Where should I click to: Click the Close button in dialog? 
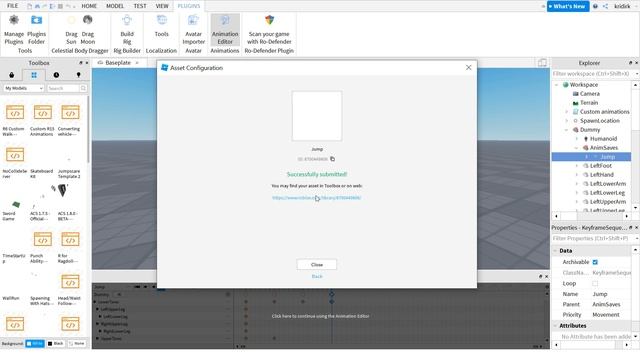[x=317, y=264]
